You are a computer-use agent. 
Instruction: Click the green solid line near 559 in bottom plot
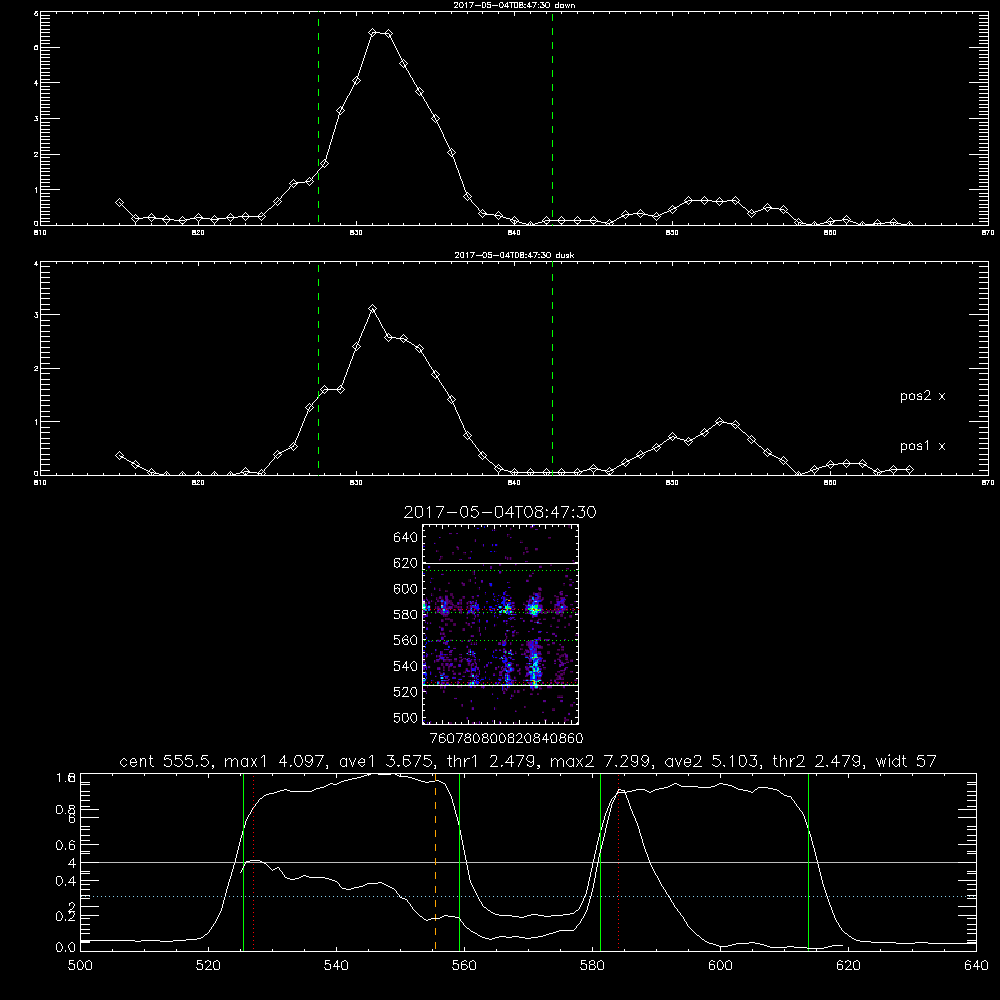[459, 862]
